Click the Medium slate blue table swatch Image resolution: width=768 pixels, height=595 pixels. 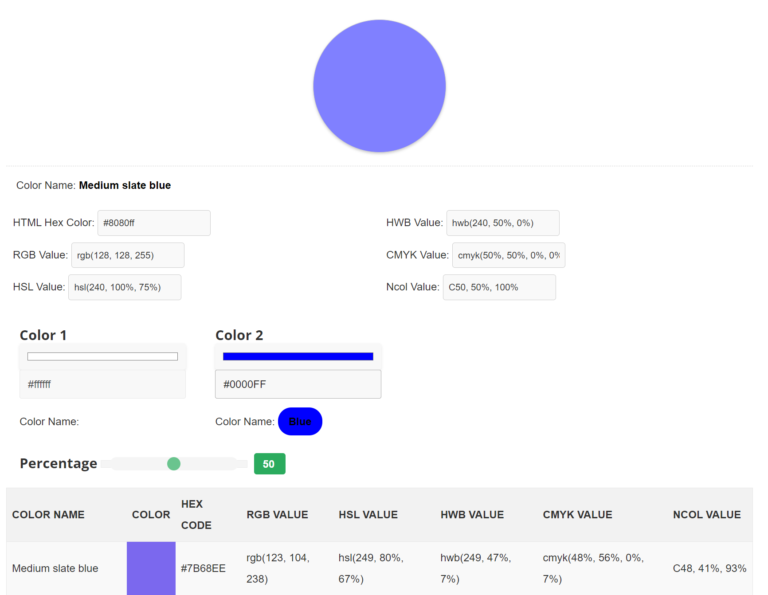pos(151,568)
